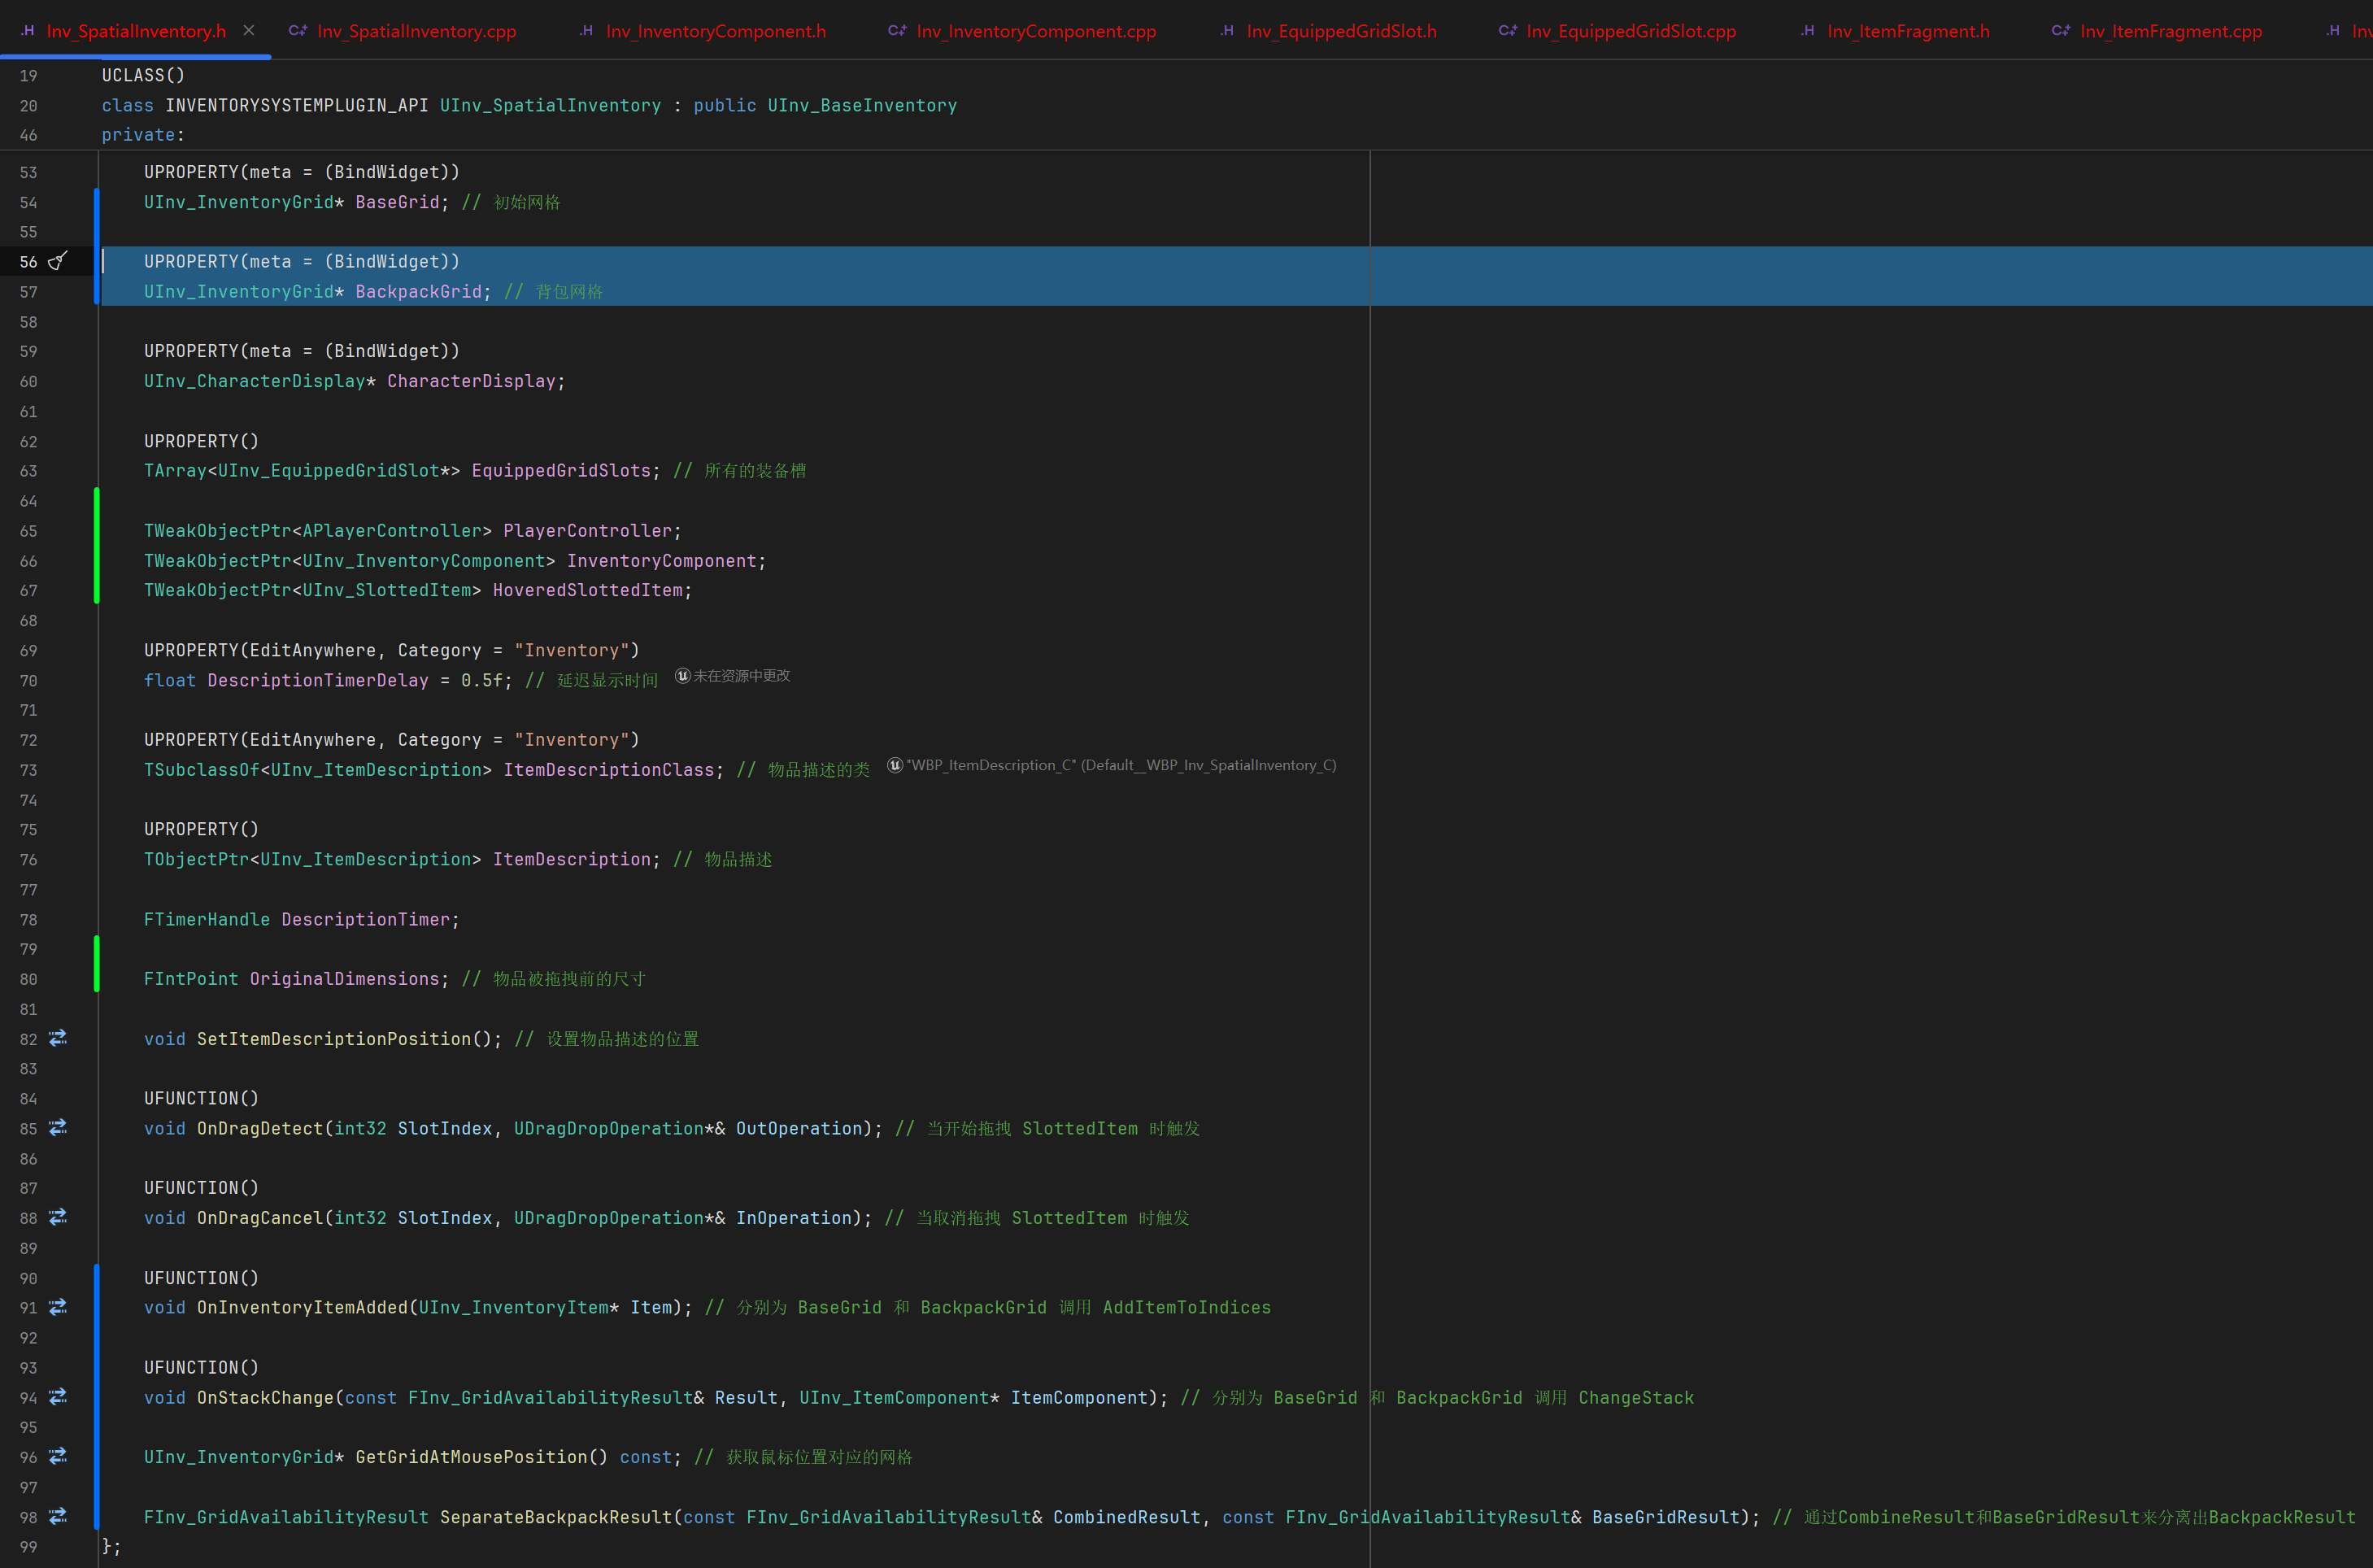Click line number 80 in the gutter
The height and width of the screenshot is (1568, 2373).
coord(28,979)
